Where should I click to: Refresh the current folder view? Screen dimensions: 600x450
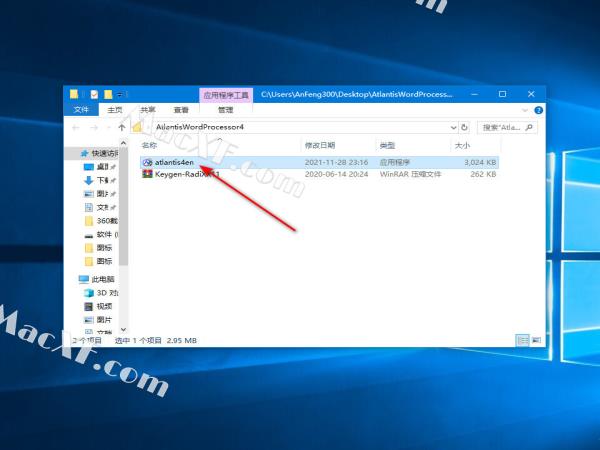(x=465, y=127)
